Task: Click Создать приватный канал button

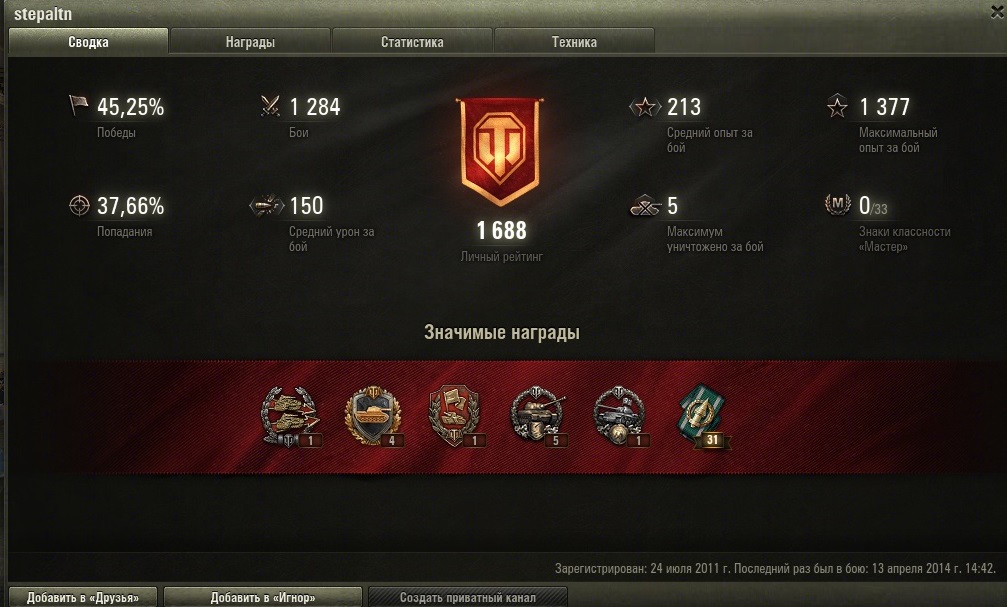Action: 468,597
